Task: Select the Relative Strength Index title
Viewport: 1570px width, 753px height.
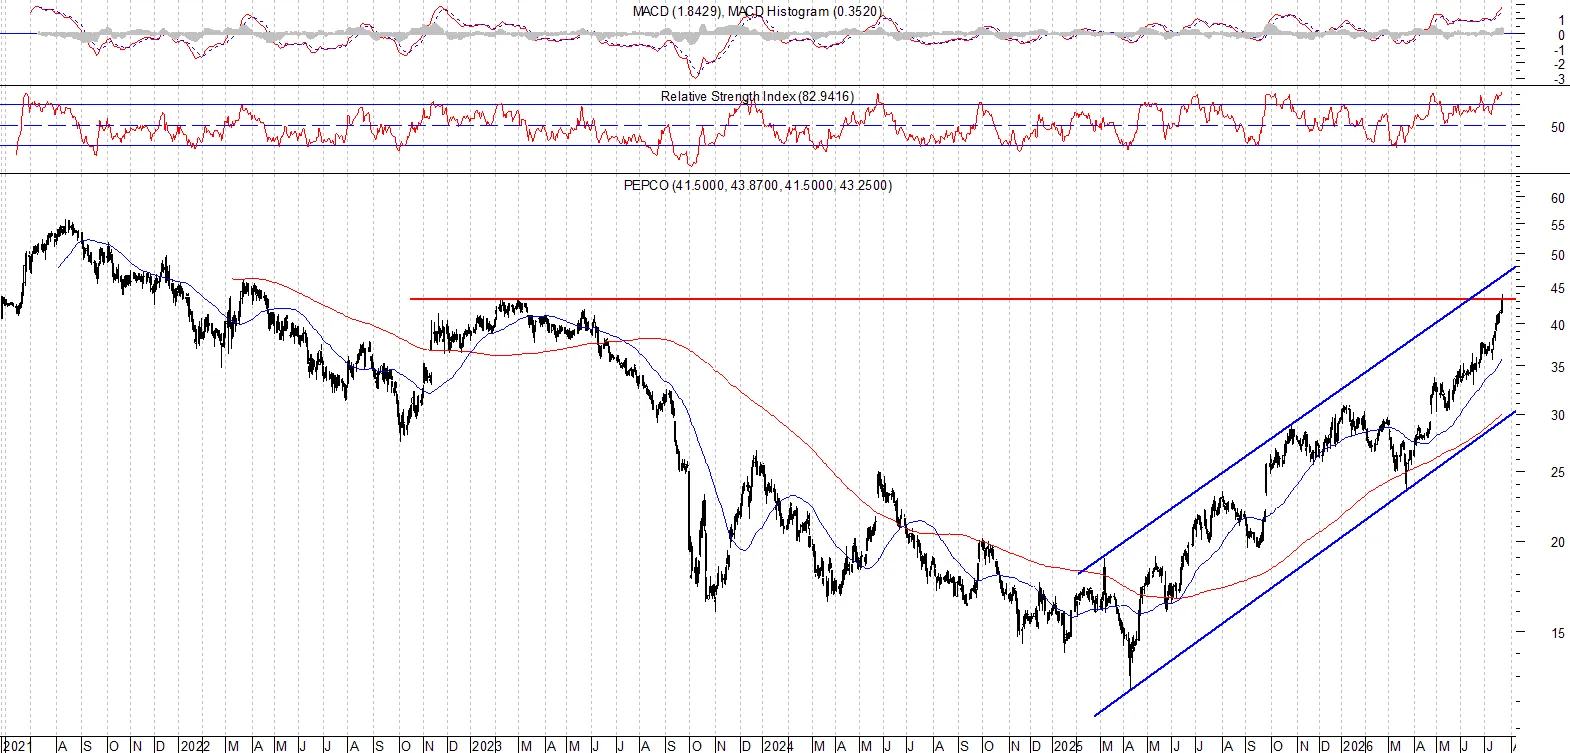Action: pyautogui.click(x=757, y=96)
